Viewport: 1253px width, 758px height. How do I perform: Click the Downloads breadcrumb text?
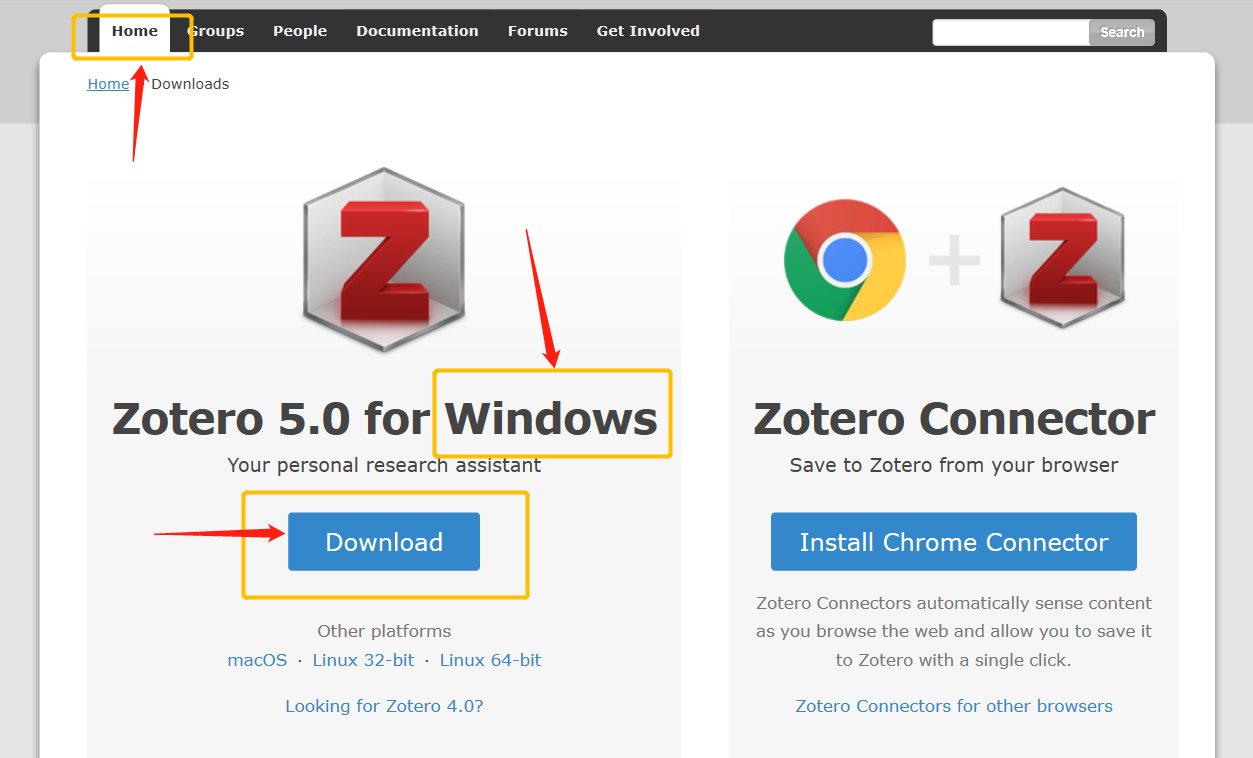click(x=190, y=84)
